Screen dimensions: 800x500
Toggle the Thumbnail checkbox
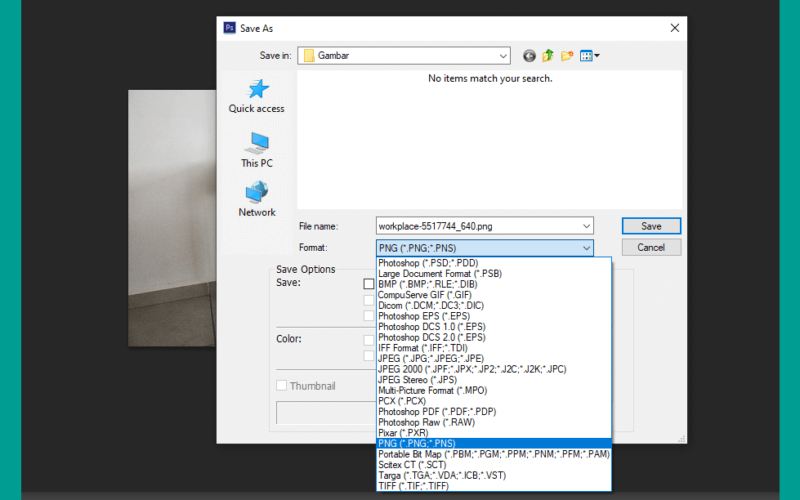(282, 385)
